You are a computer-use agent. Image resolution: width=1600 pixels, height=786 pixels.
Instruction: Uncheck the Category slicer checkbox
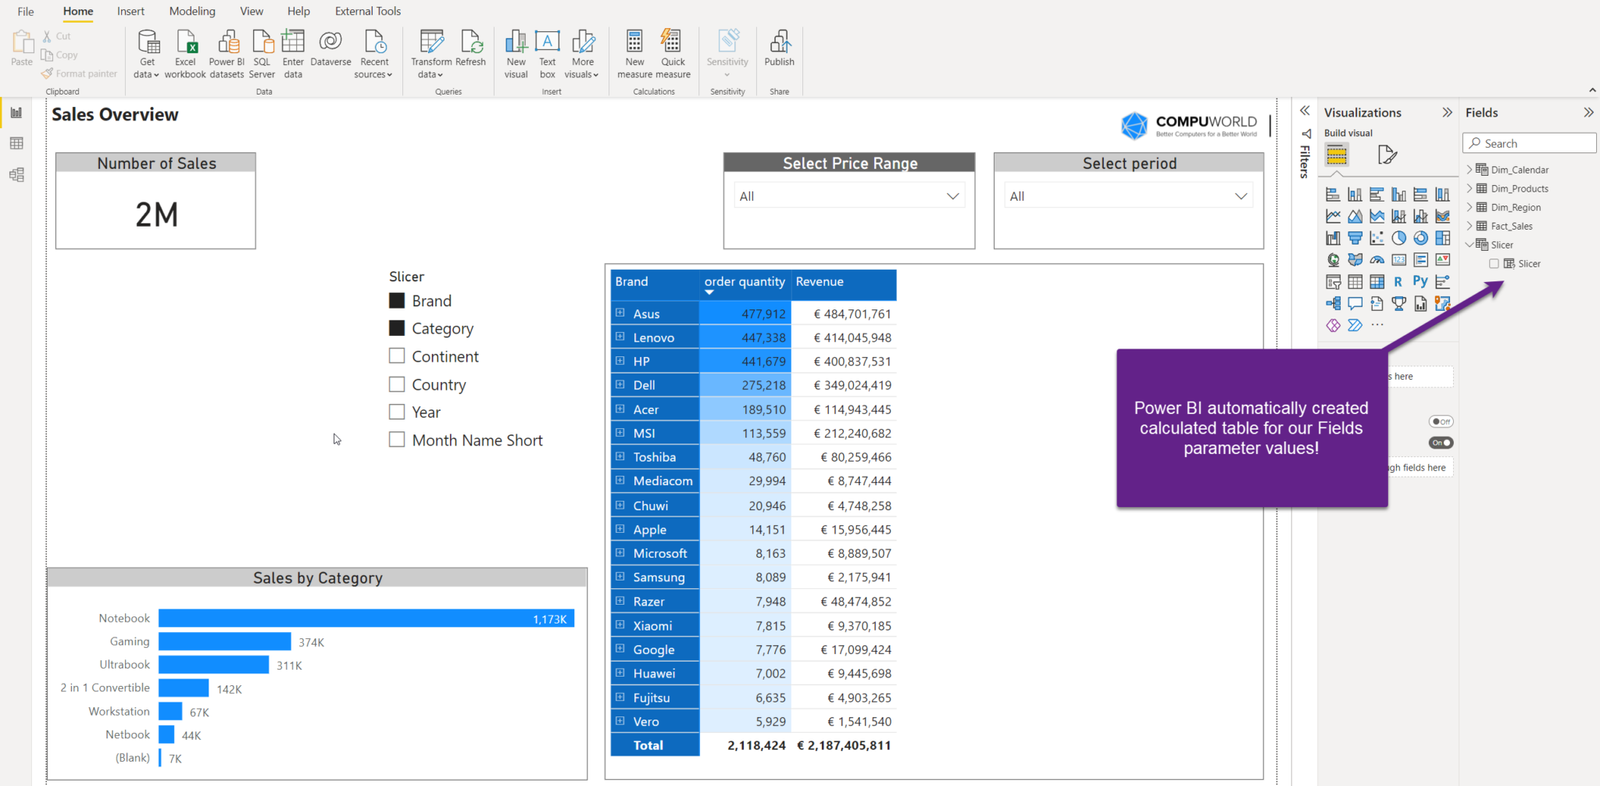pos(397,328)
